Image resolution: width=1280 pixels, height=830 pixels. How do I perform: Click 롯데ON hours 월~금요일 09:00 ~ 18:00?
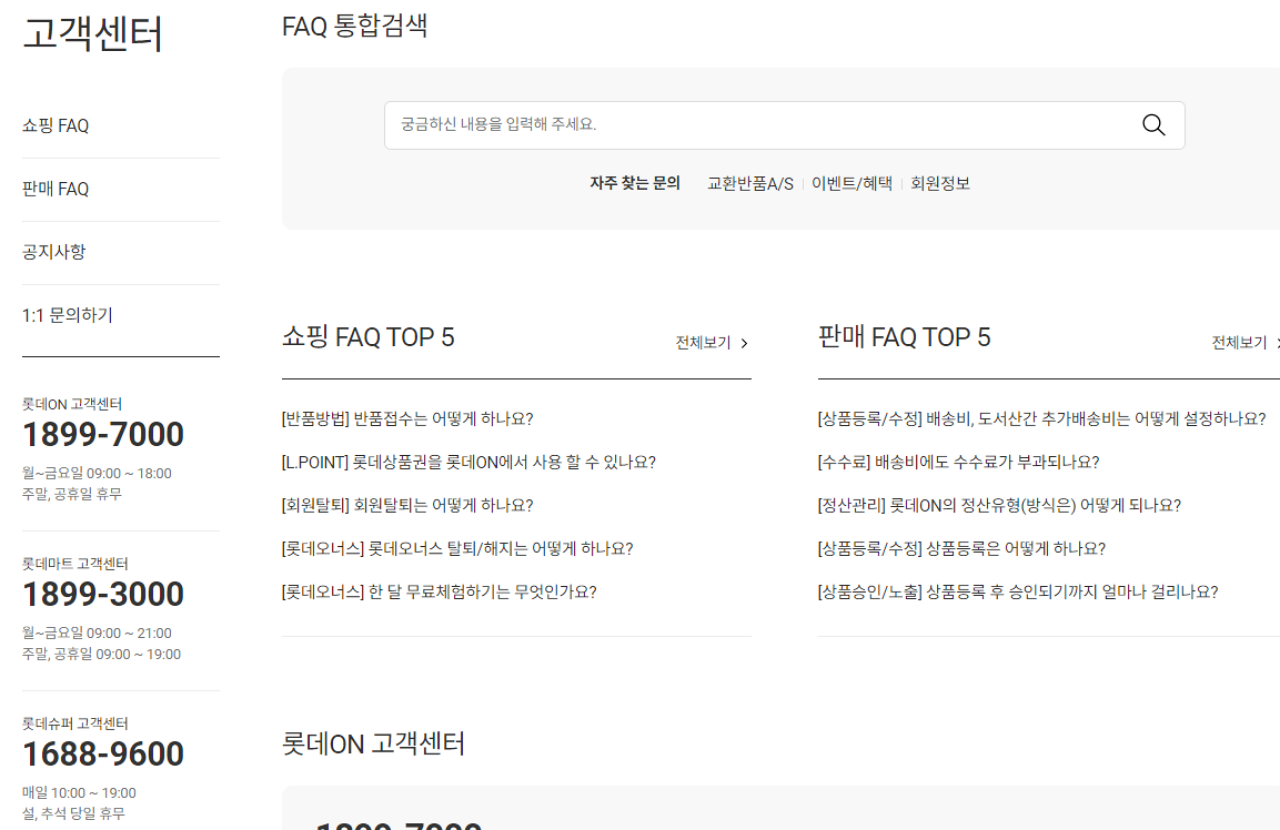point(97,473)
